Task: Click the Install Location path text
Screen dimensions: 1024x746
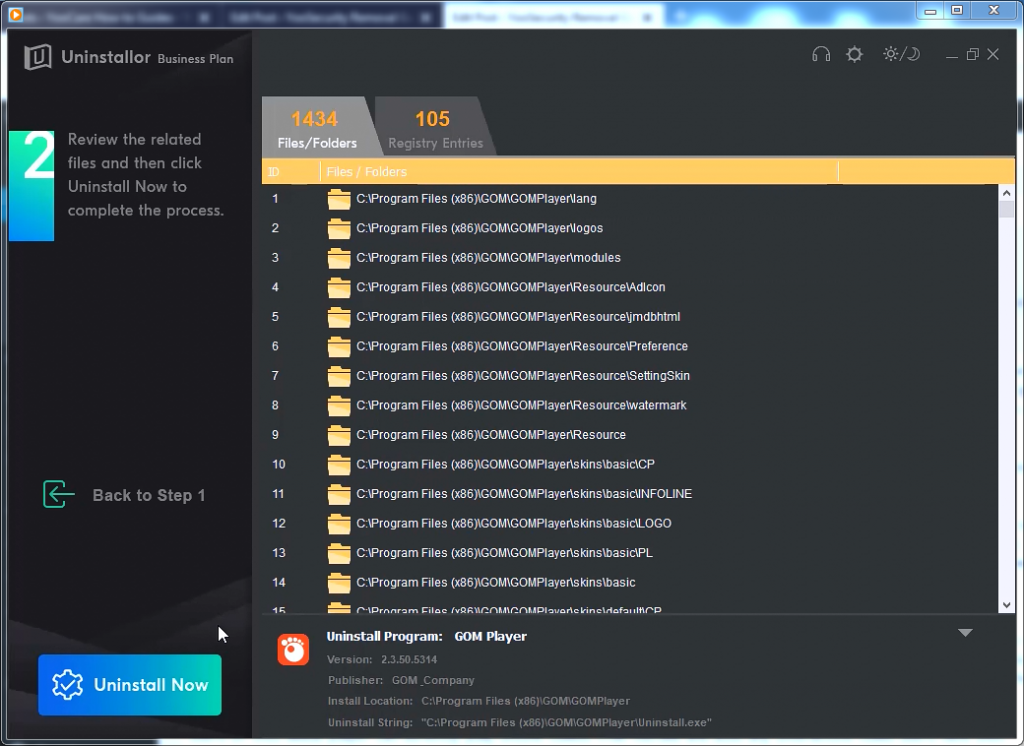Action: pyautogui.click(x=526, y=702)
